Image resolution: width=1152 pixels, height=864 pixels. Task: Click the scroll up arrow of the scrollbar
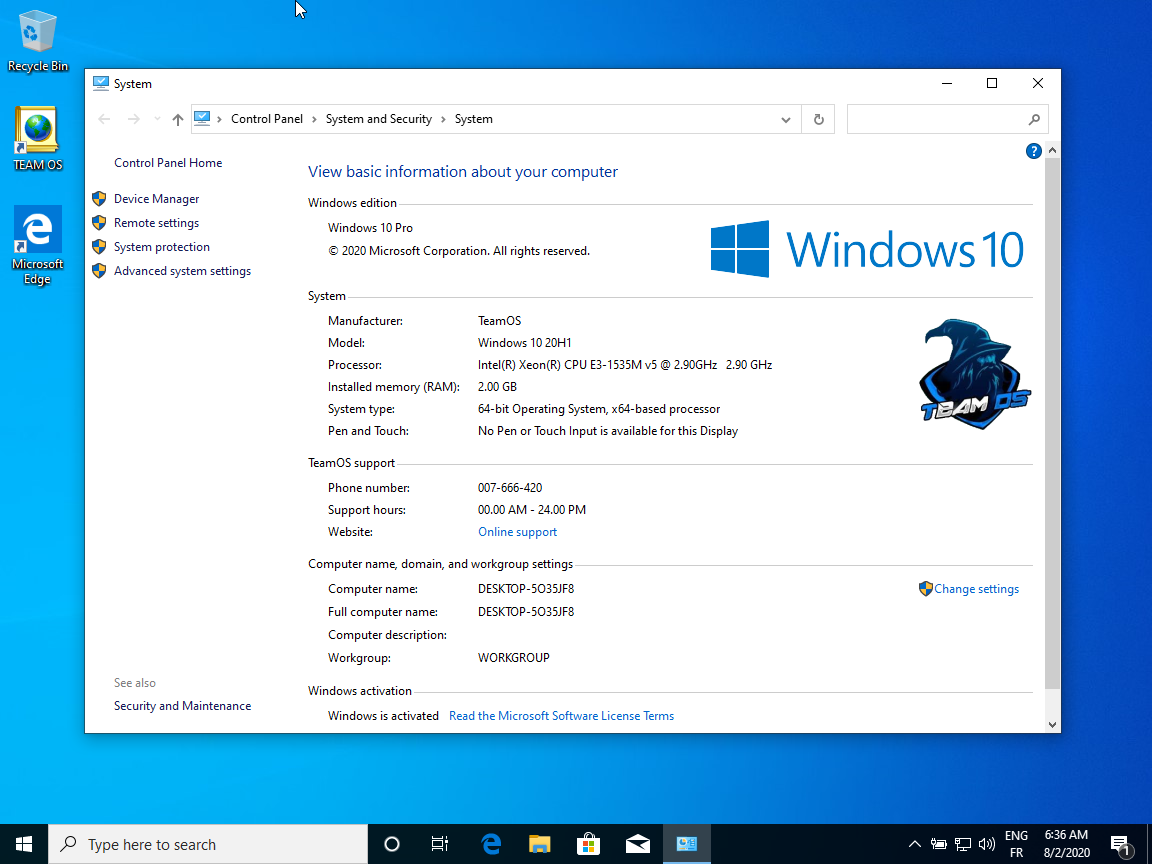[x=1052, y=151]
